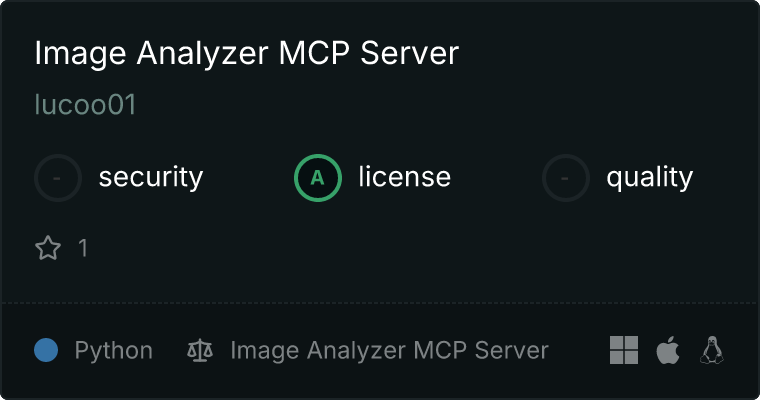This screenshot has height=400, width=760.
Task: Click the license label text
Action: (405, 176)
